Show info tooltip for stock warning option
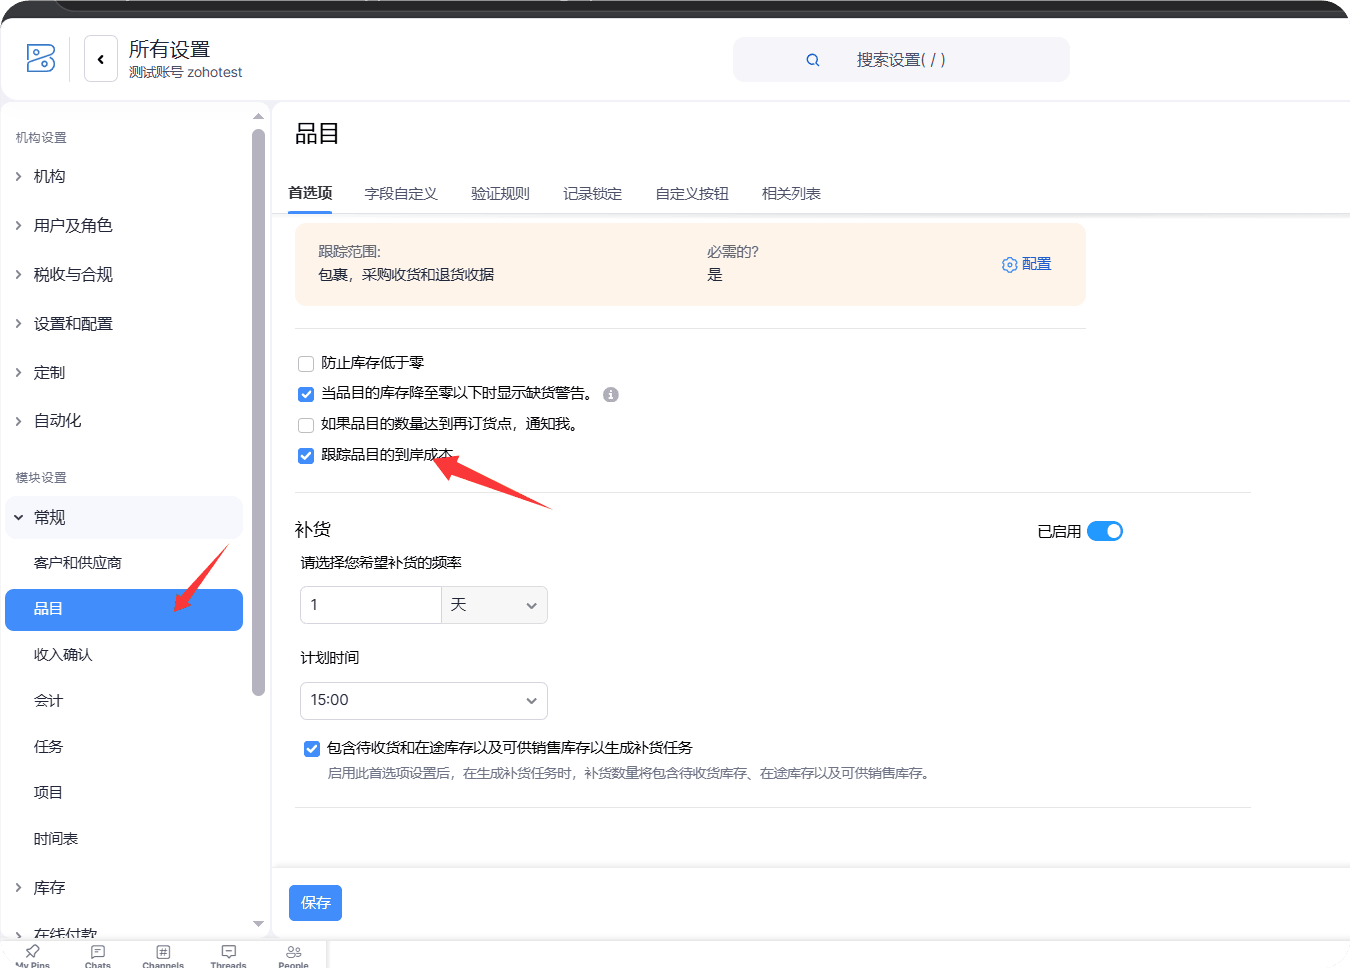This screenshot has width=1350, height=968. pyautogui.click(x=611, y=395)
